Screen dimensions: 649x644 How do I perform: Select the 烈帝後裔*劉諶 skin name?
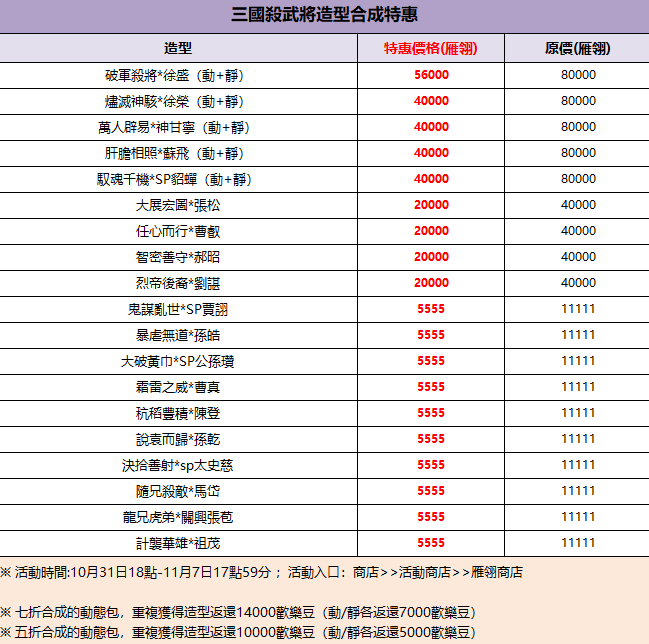coord(178,283)
